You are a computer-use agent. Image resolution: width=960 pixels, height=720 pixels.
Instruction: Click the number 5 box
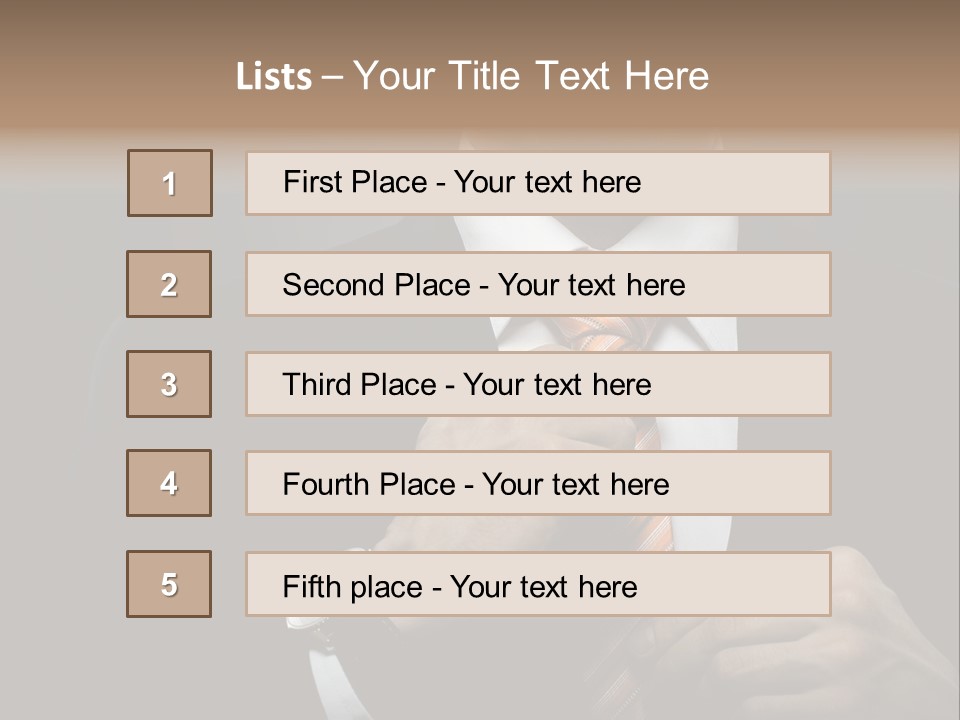[x=169, y=584]
